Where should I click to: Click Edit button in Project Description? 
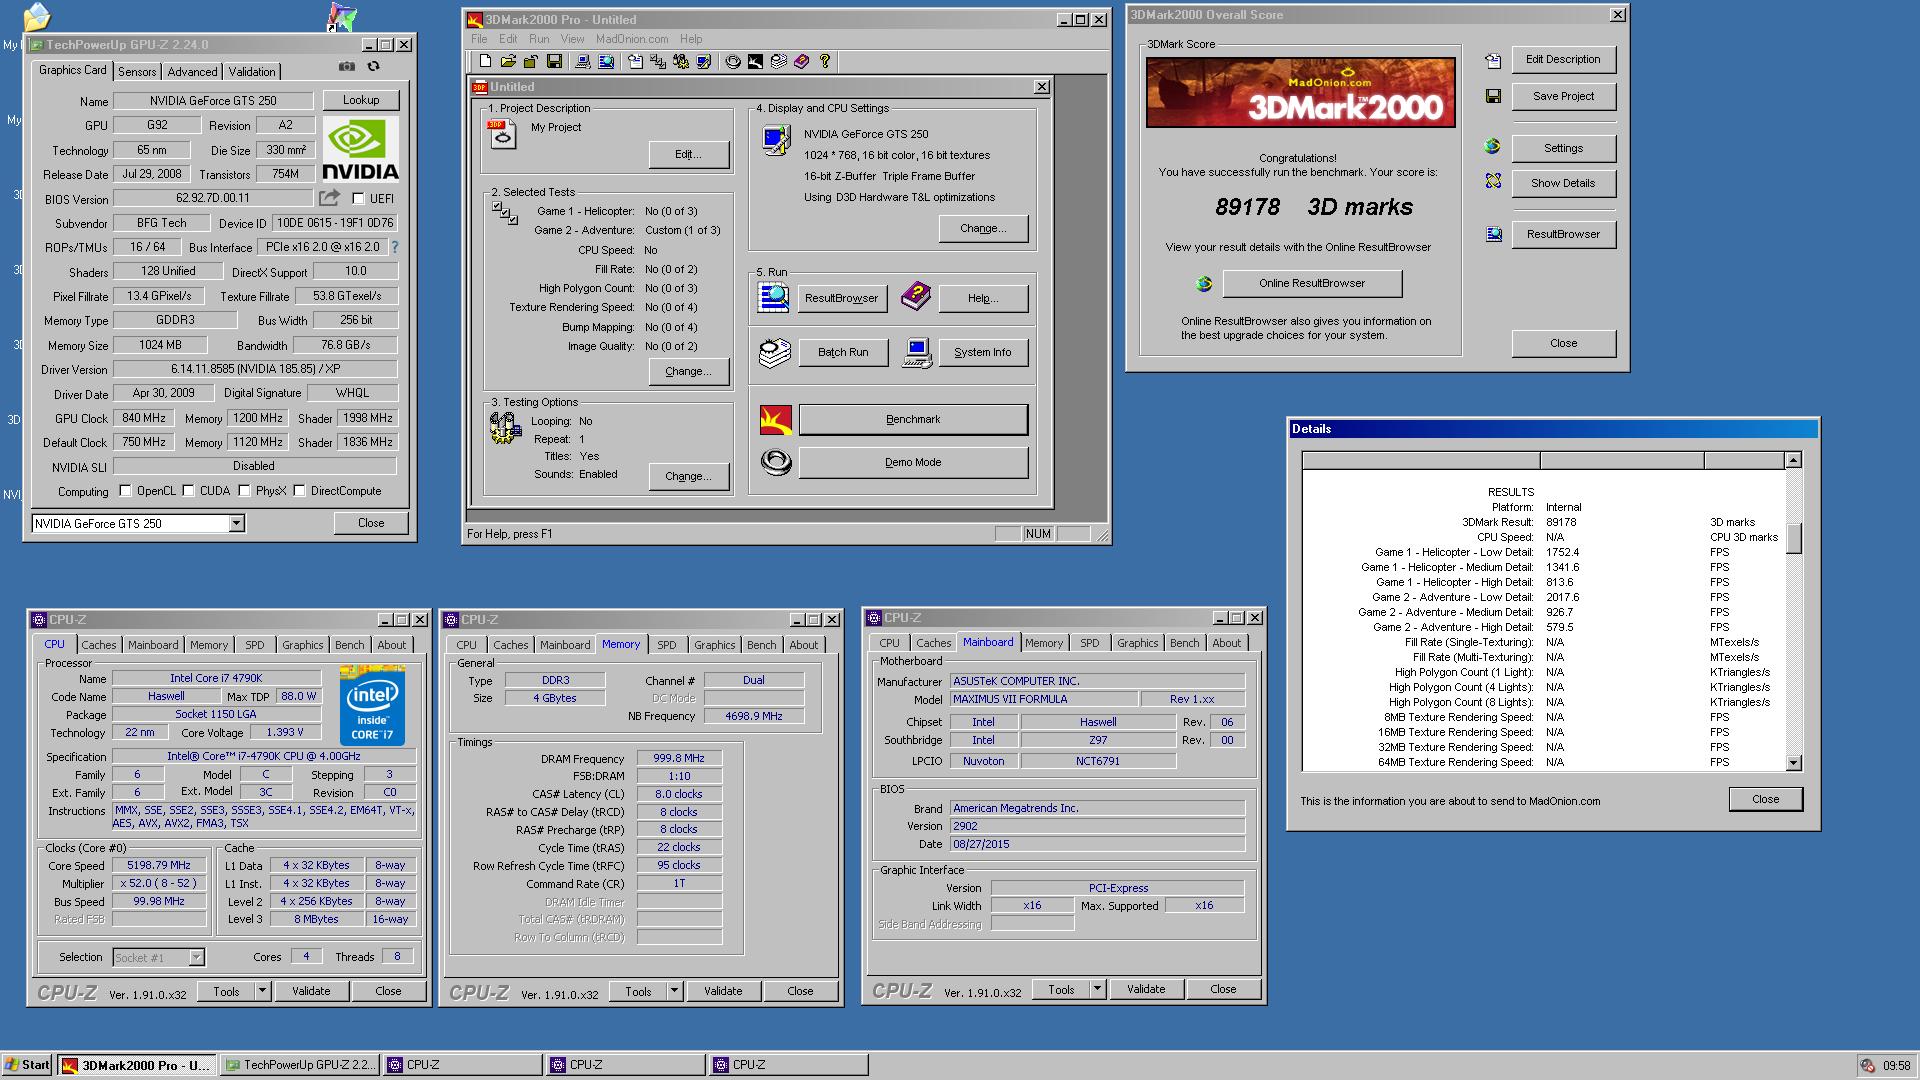coord(689,154)
